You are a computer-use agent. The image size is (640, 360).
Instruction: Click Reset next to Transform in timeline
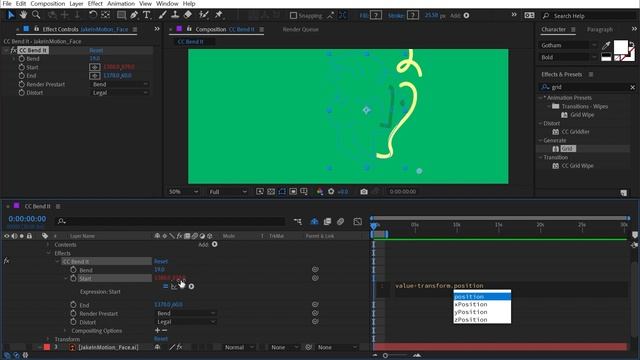click(x=161, y=339)
